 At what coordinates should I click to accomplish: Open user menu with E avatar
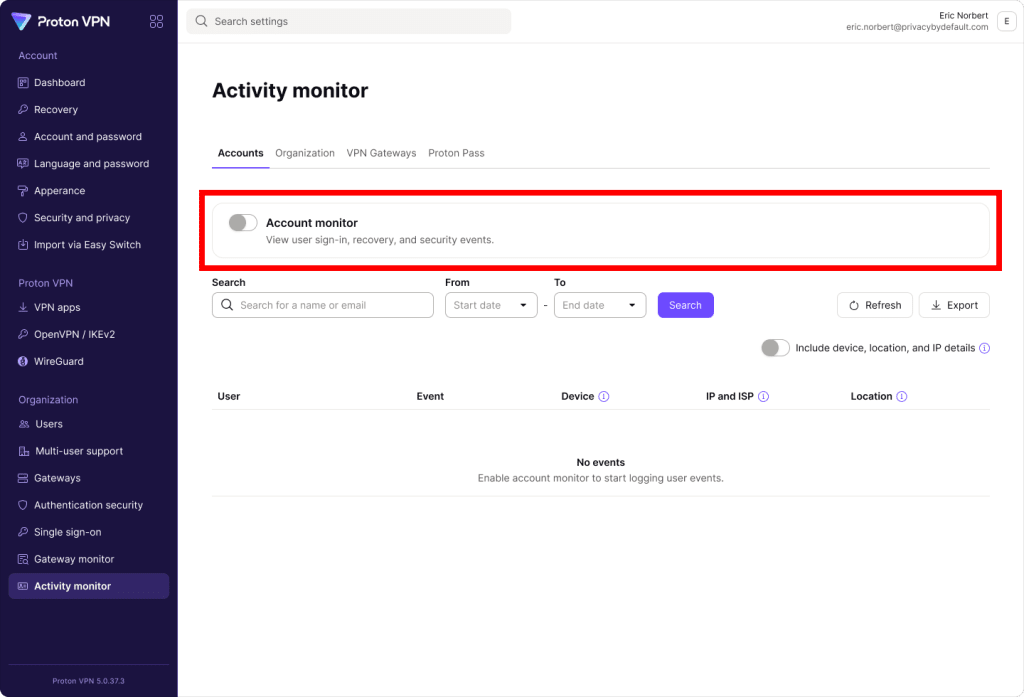[x=1006, y=22]
